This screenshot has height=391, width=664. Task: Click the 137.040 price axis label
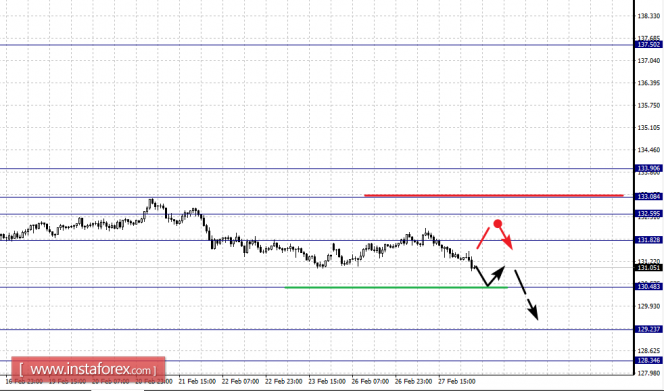click(649, 61)
